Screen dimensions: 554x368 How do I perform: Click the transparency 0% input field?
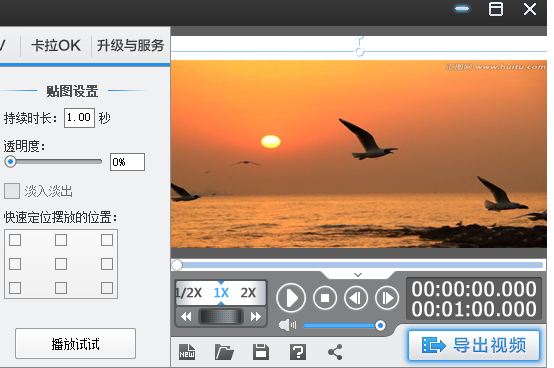pyautogui.click(x=127, y=162)
